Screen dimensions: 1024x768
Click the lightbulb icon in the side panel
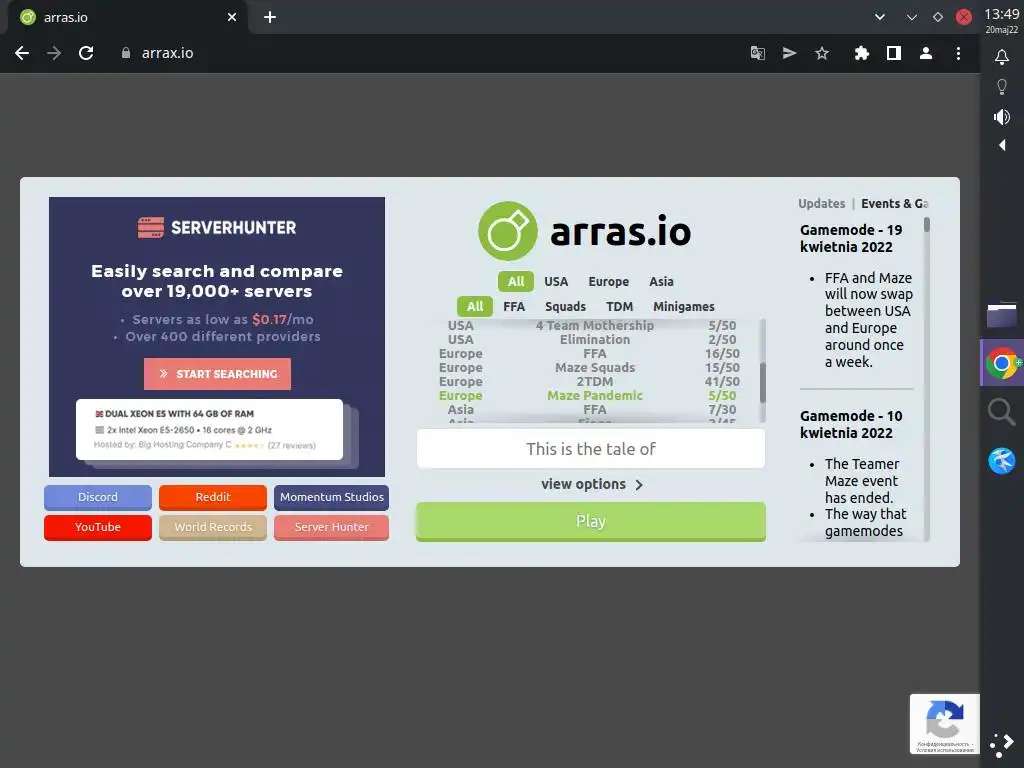[x=1002, y=87]
